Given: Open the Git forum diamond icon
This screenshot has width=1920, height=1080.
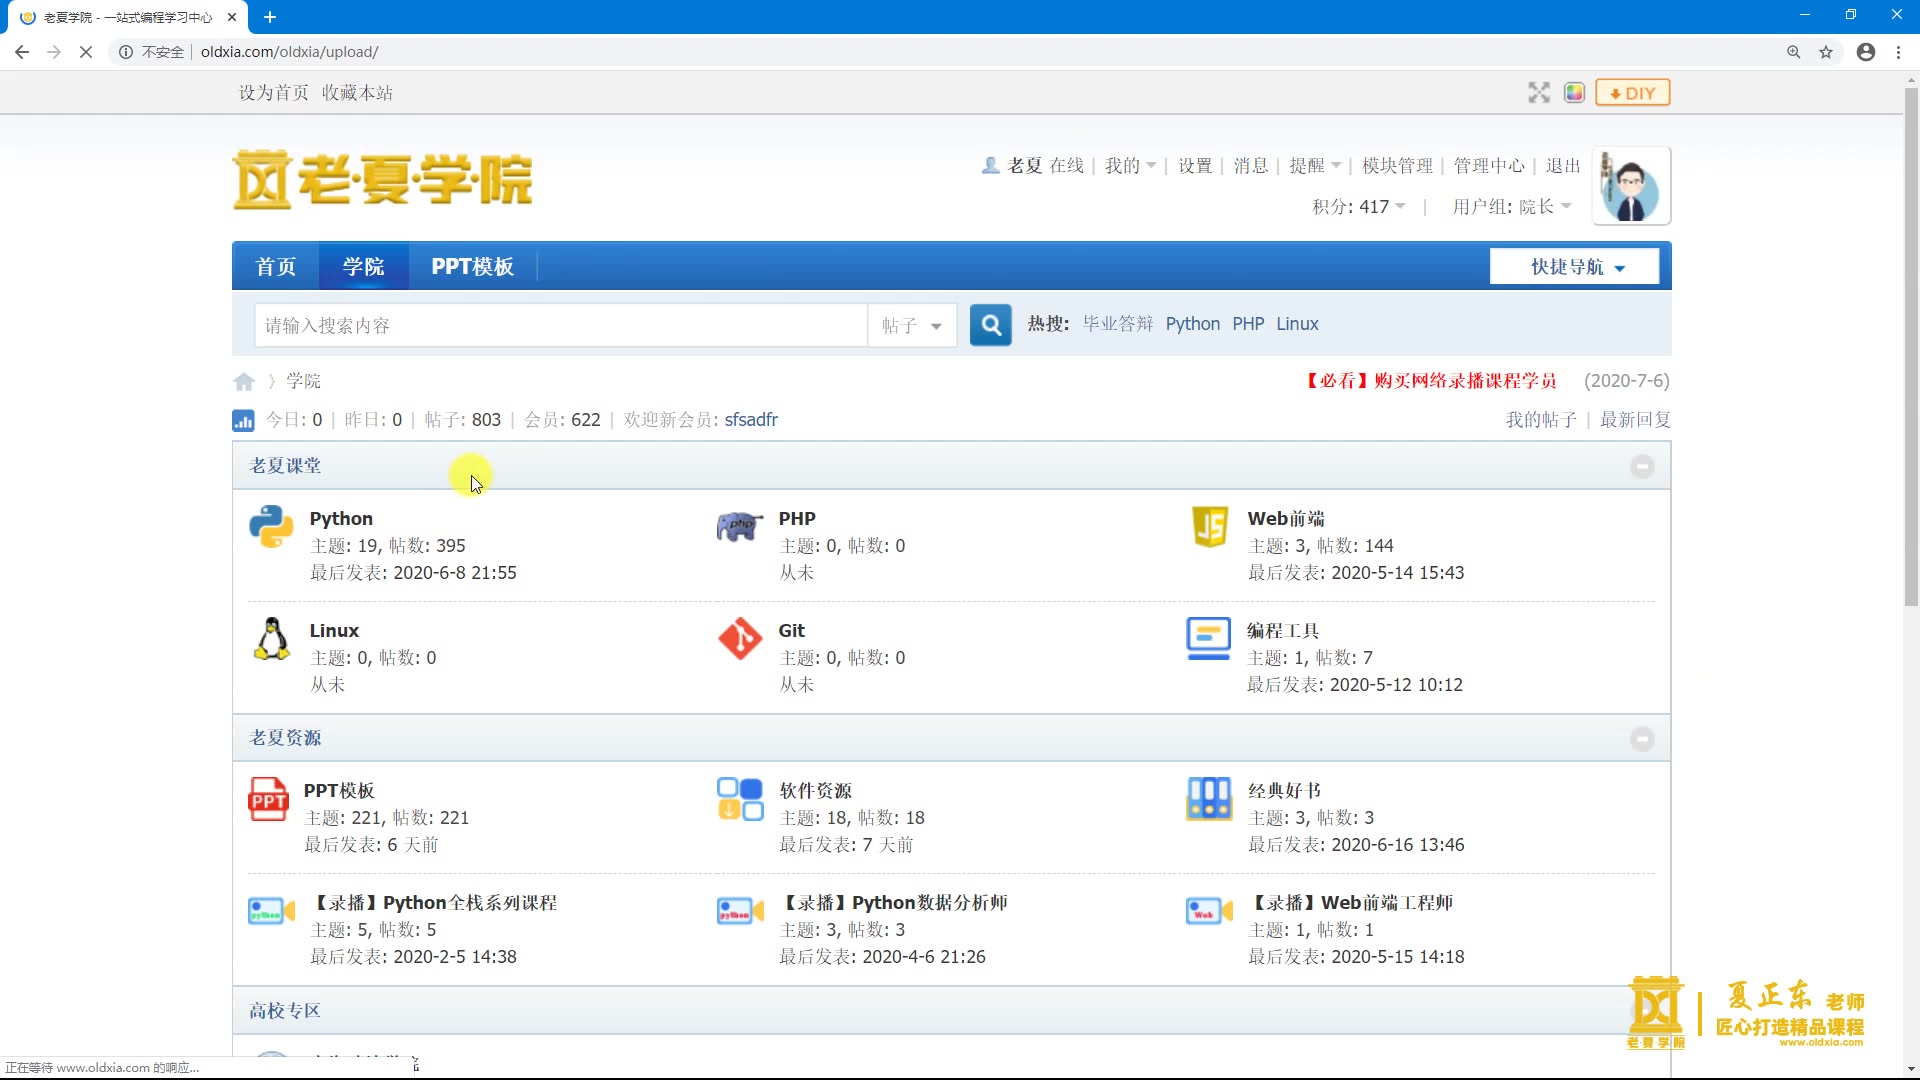Looking at the screenshot, I should (x=740, y=639).
